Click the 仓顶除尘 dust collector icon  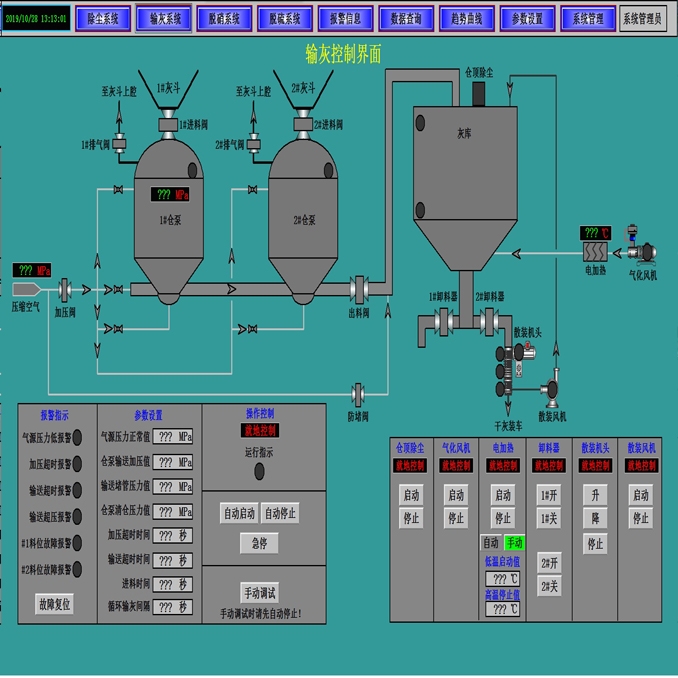478,93
